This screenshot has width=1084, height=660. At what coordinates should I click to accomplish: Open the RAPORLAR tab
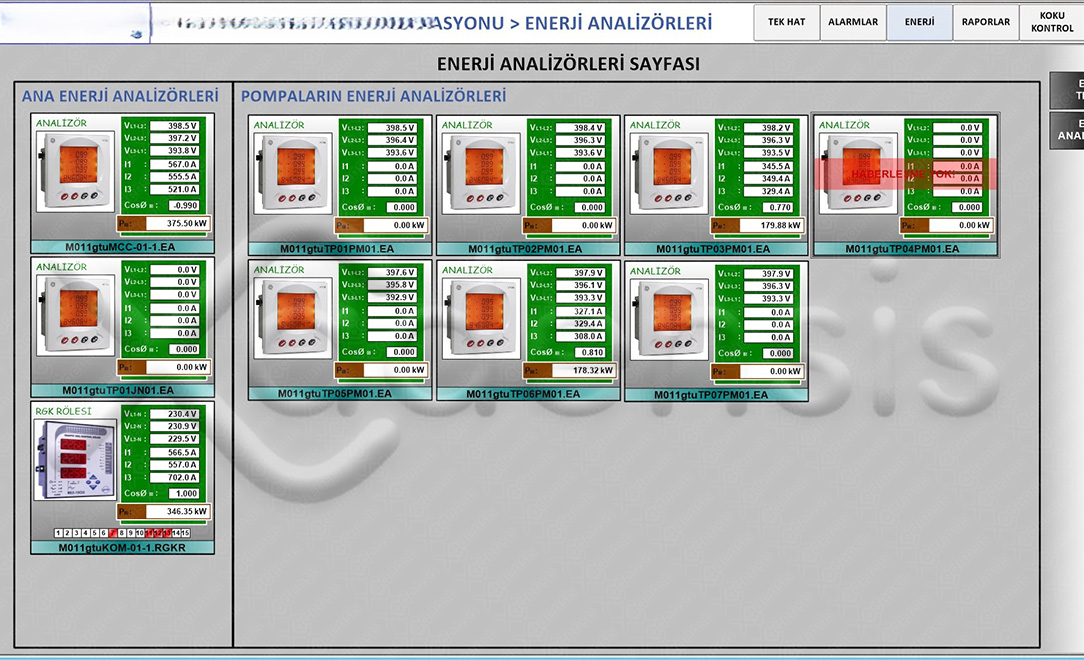[x=985, y=22]
